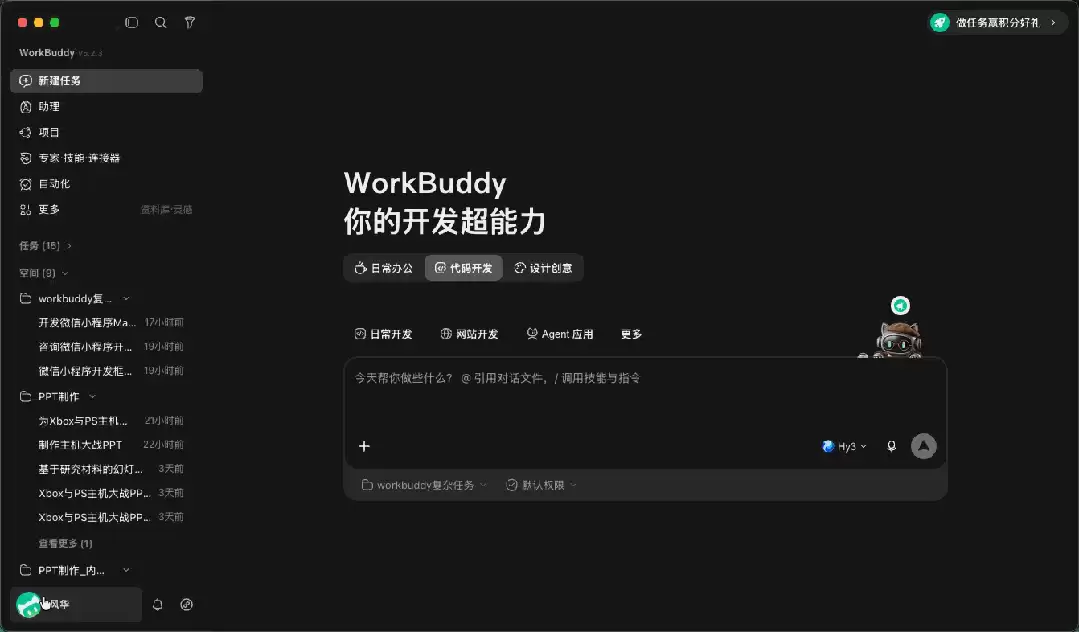This screenshot has width=1079, height=632.
Task: Open 自动化 in the sidebar
Action: click(x=106, y=184)
